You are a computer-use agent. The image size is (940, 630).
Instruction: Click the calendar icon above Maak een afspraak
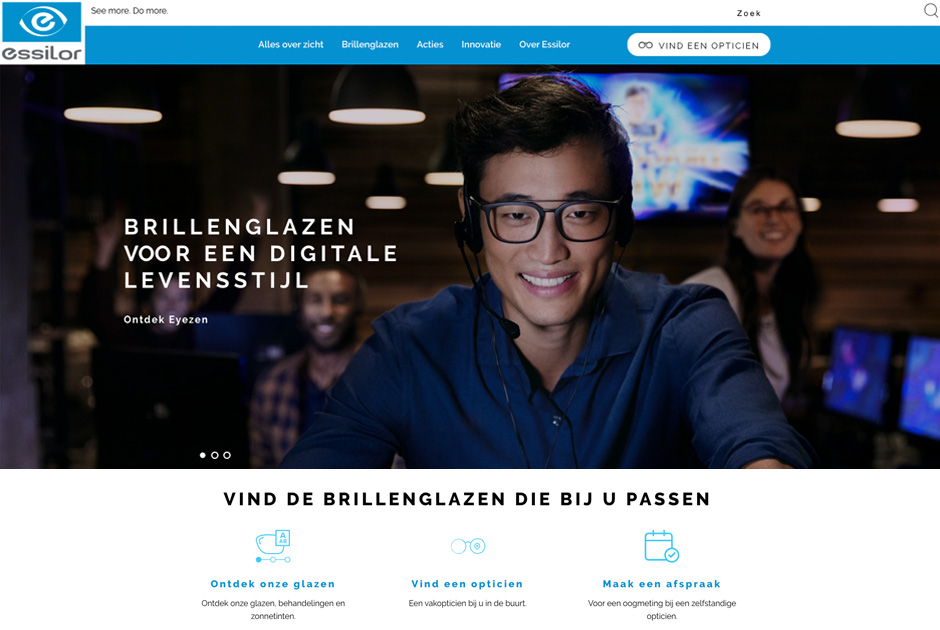661,546
